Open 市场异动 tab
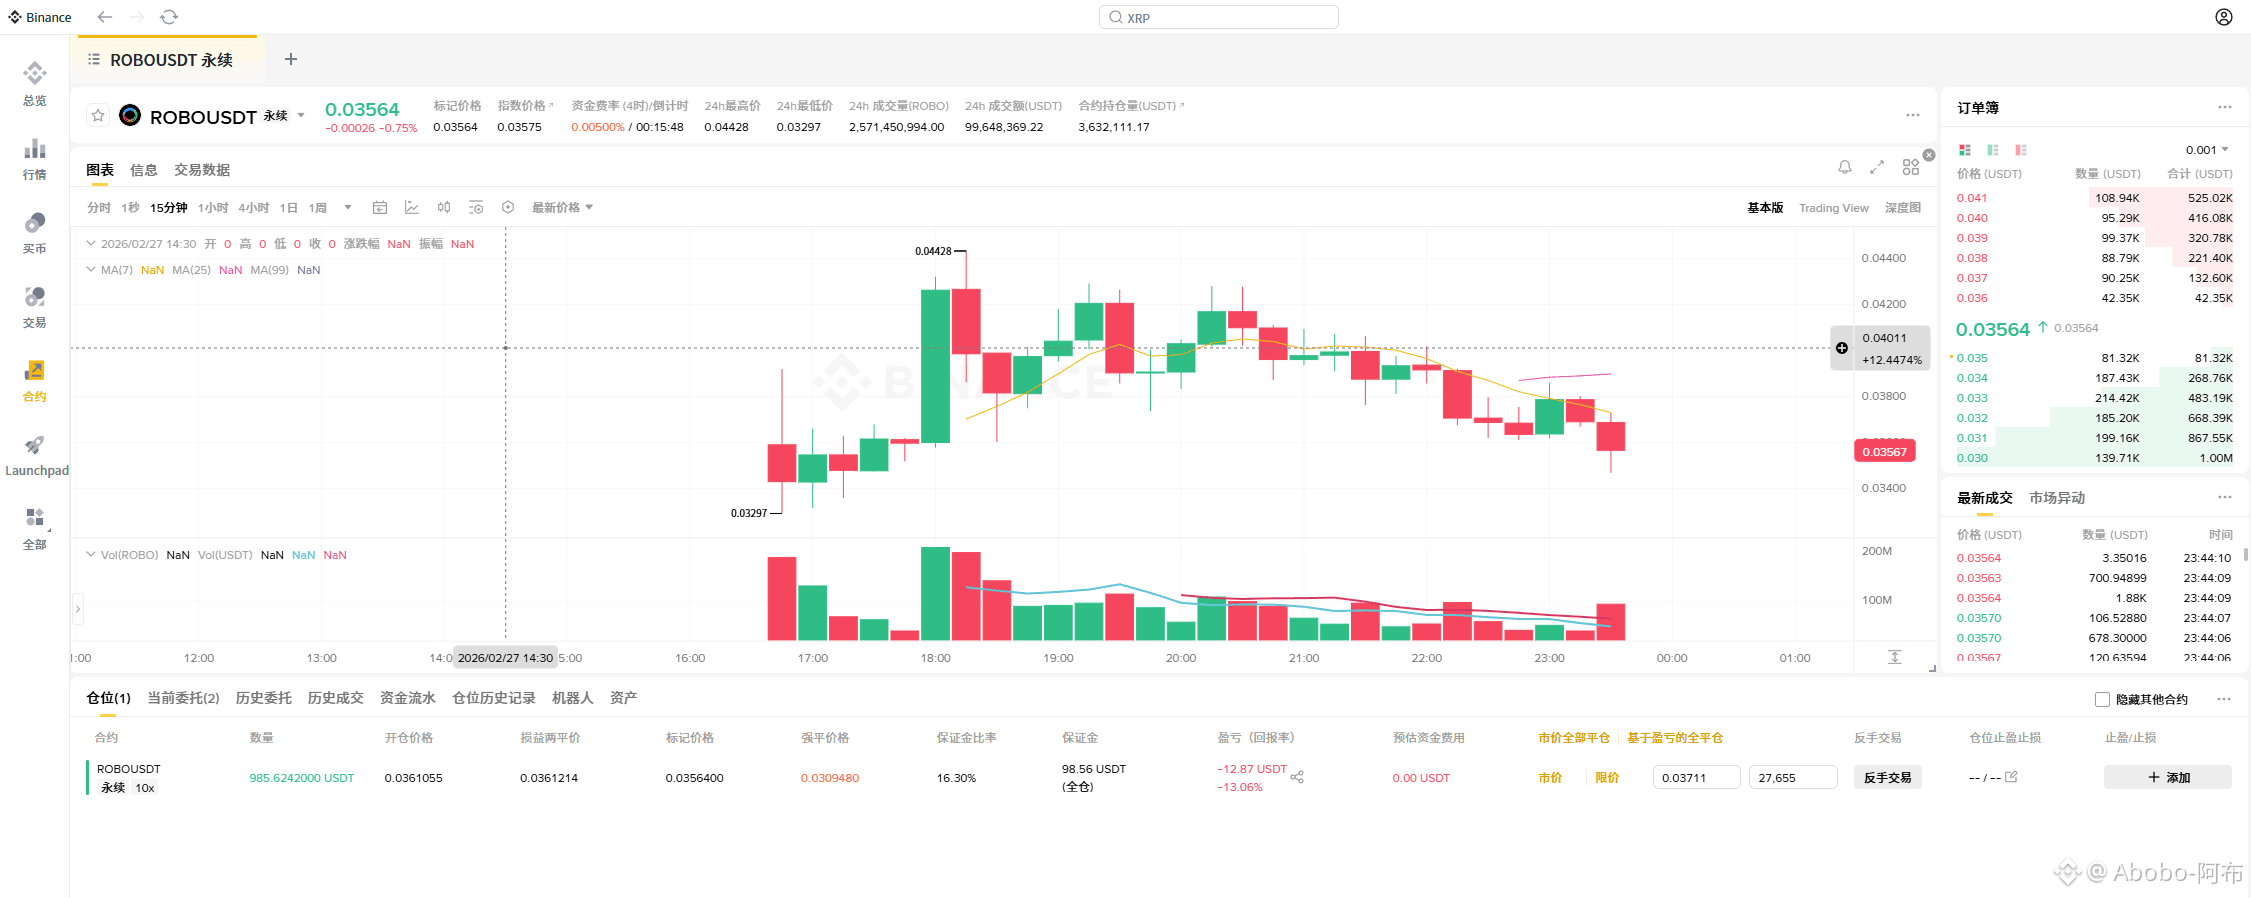 pos(2057,498)
